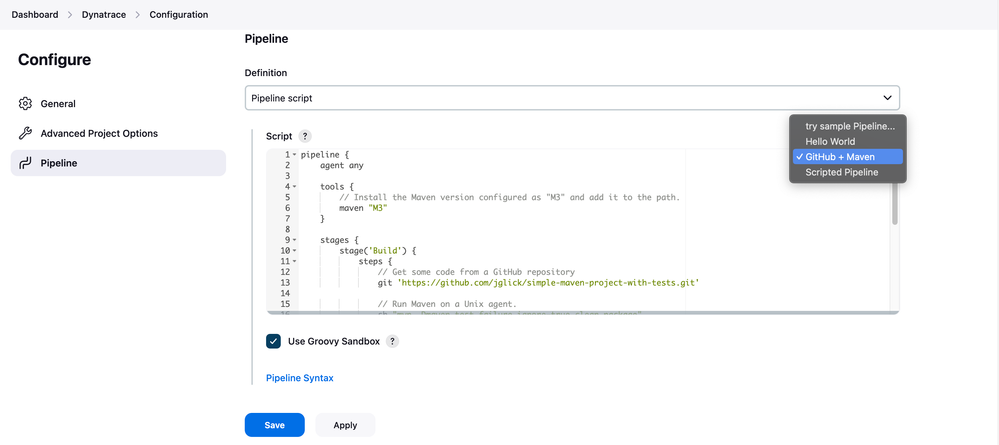
Task: Open the Pipeline Syntax link
Action: pyautogui.click(x=299, y=378)
